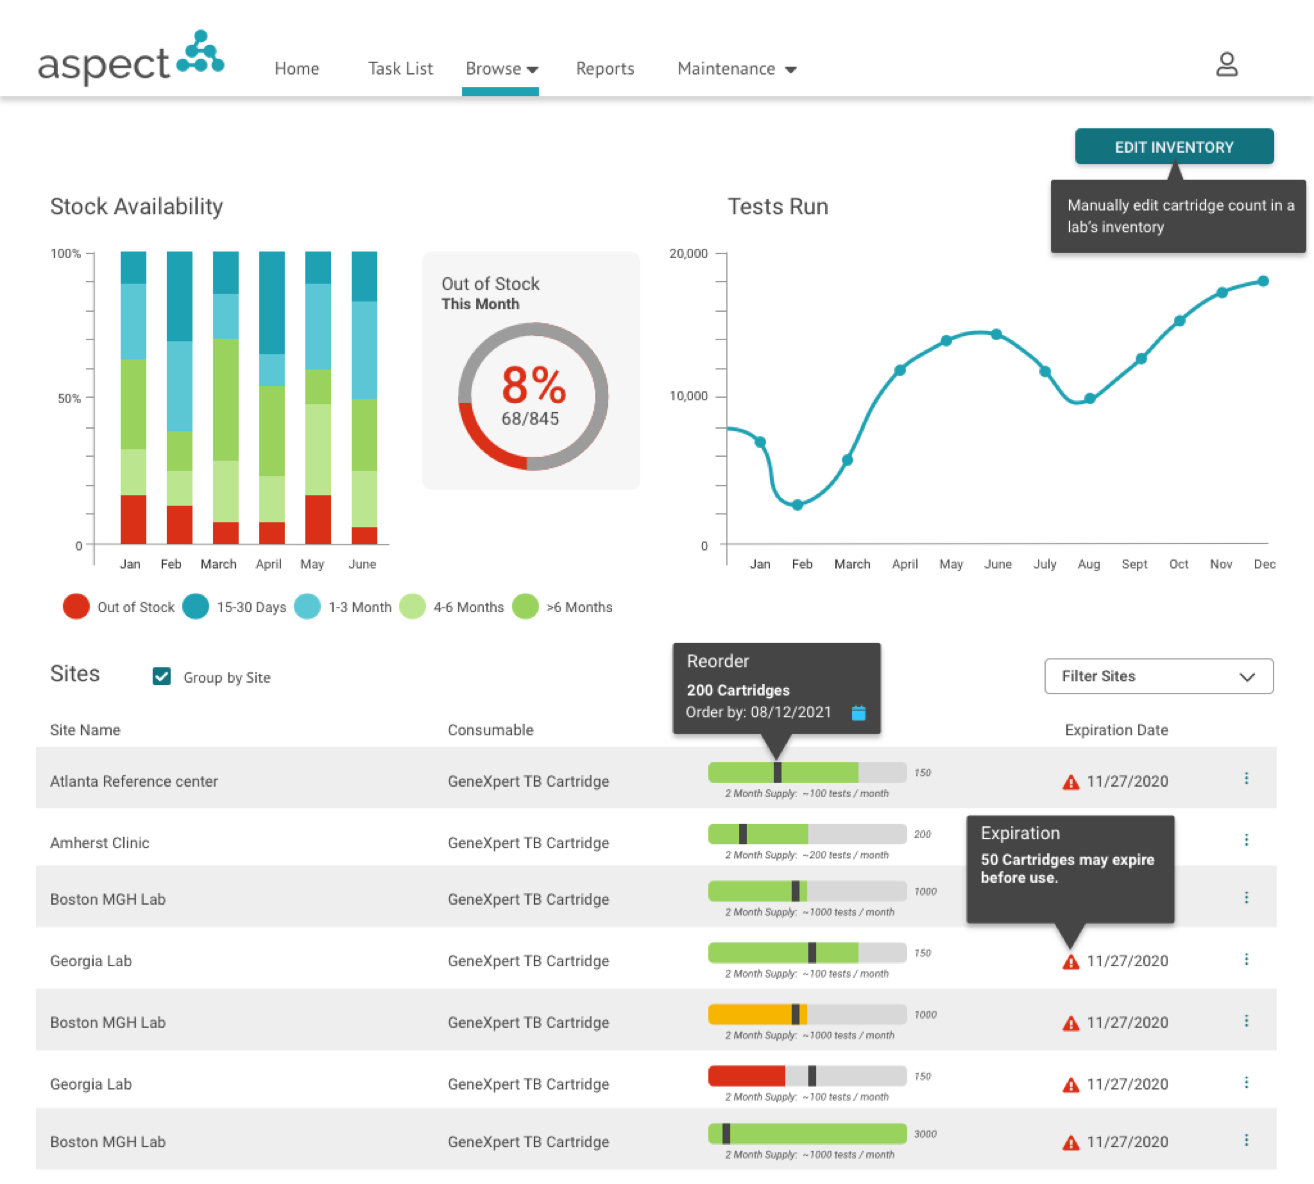1314x1184 pixels.
Task: Click the Dec data point on Tests Run
Action: pos(1263,281)
